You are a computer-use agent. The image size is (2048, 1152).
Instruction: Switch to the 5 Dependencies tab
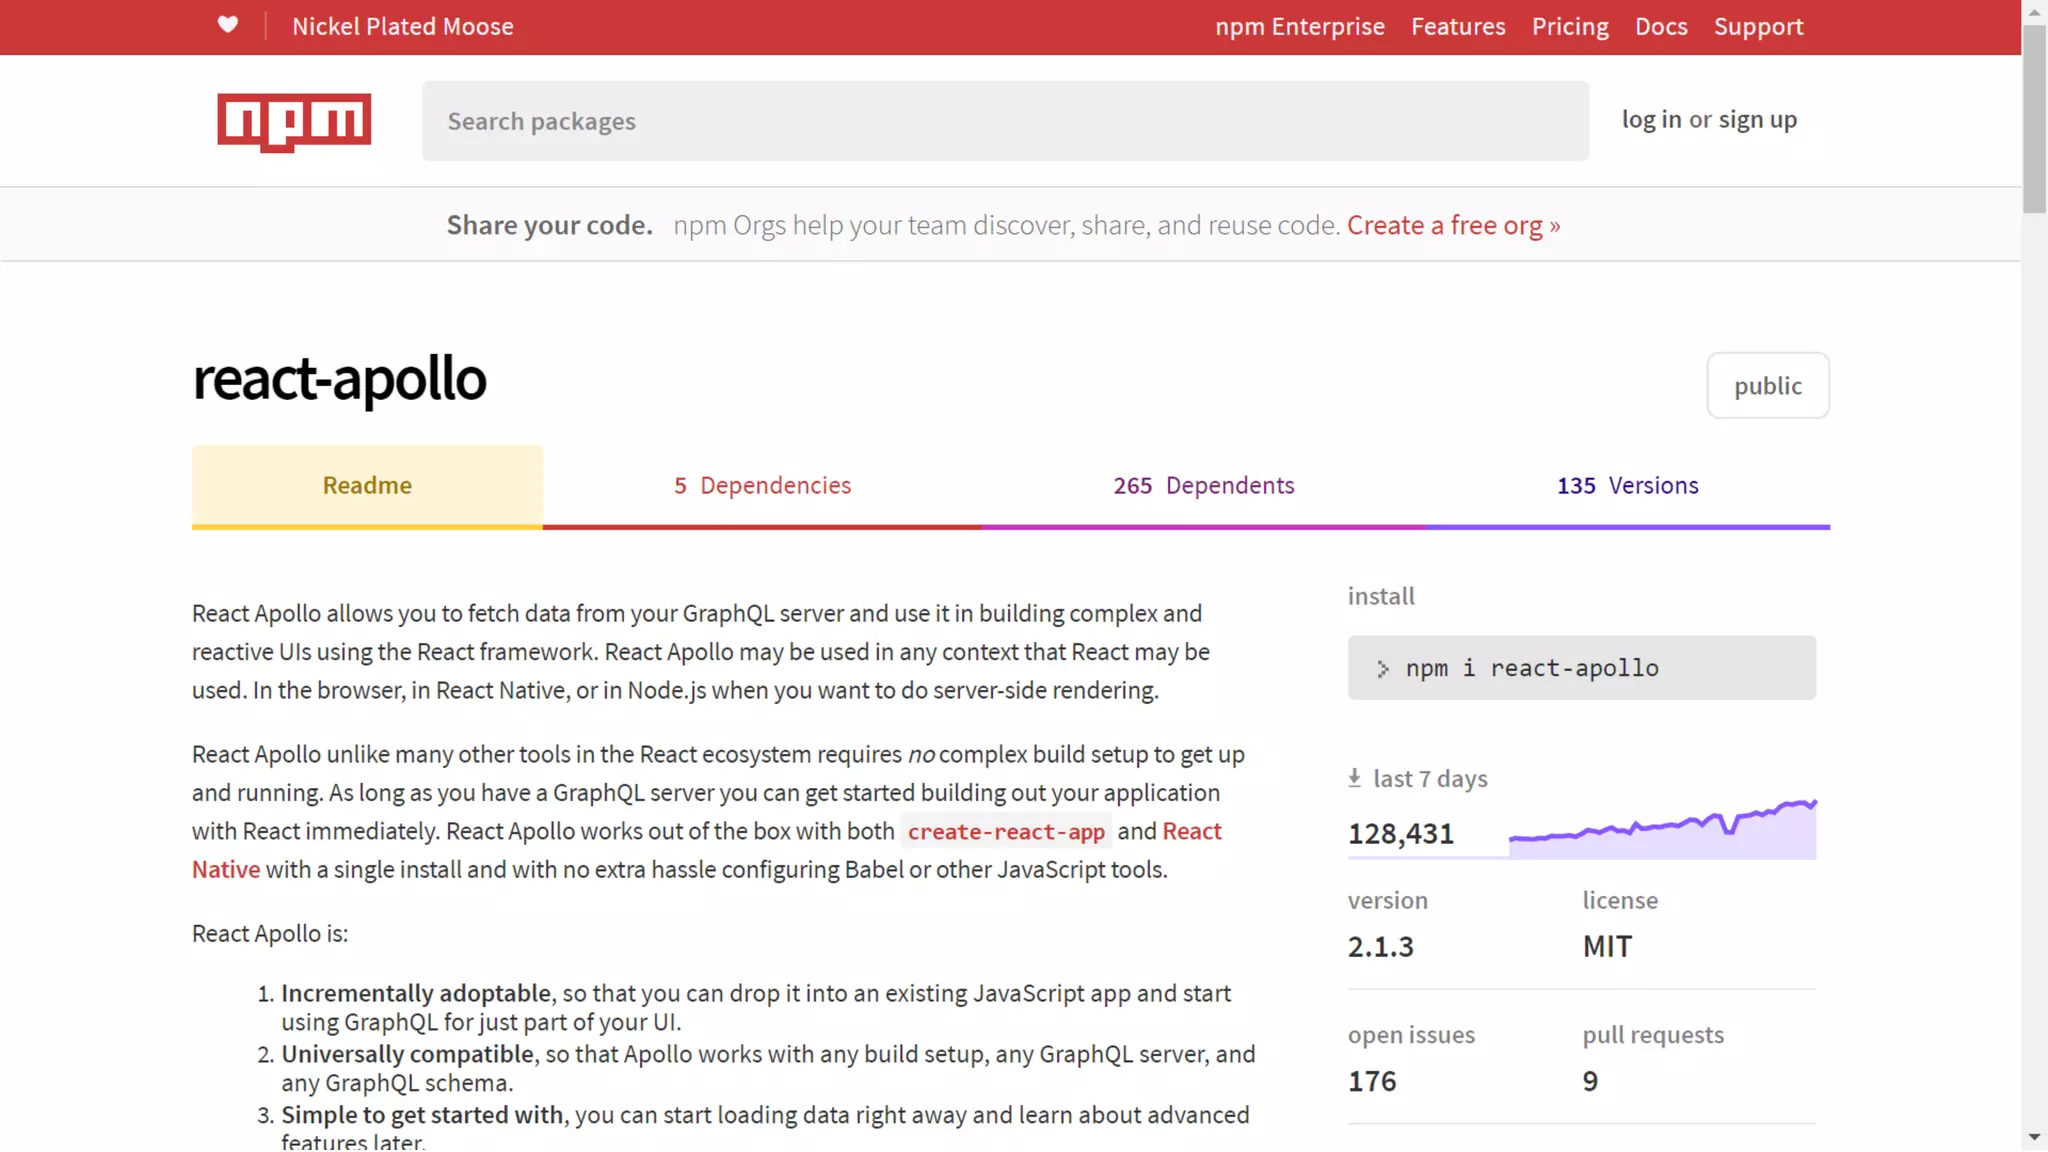[762, 485]
